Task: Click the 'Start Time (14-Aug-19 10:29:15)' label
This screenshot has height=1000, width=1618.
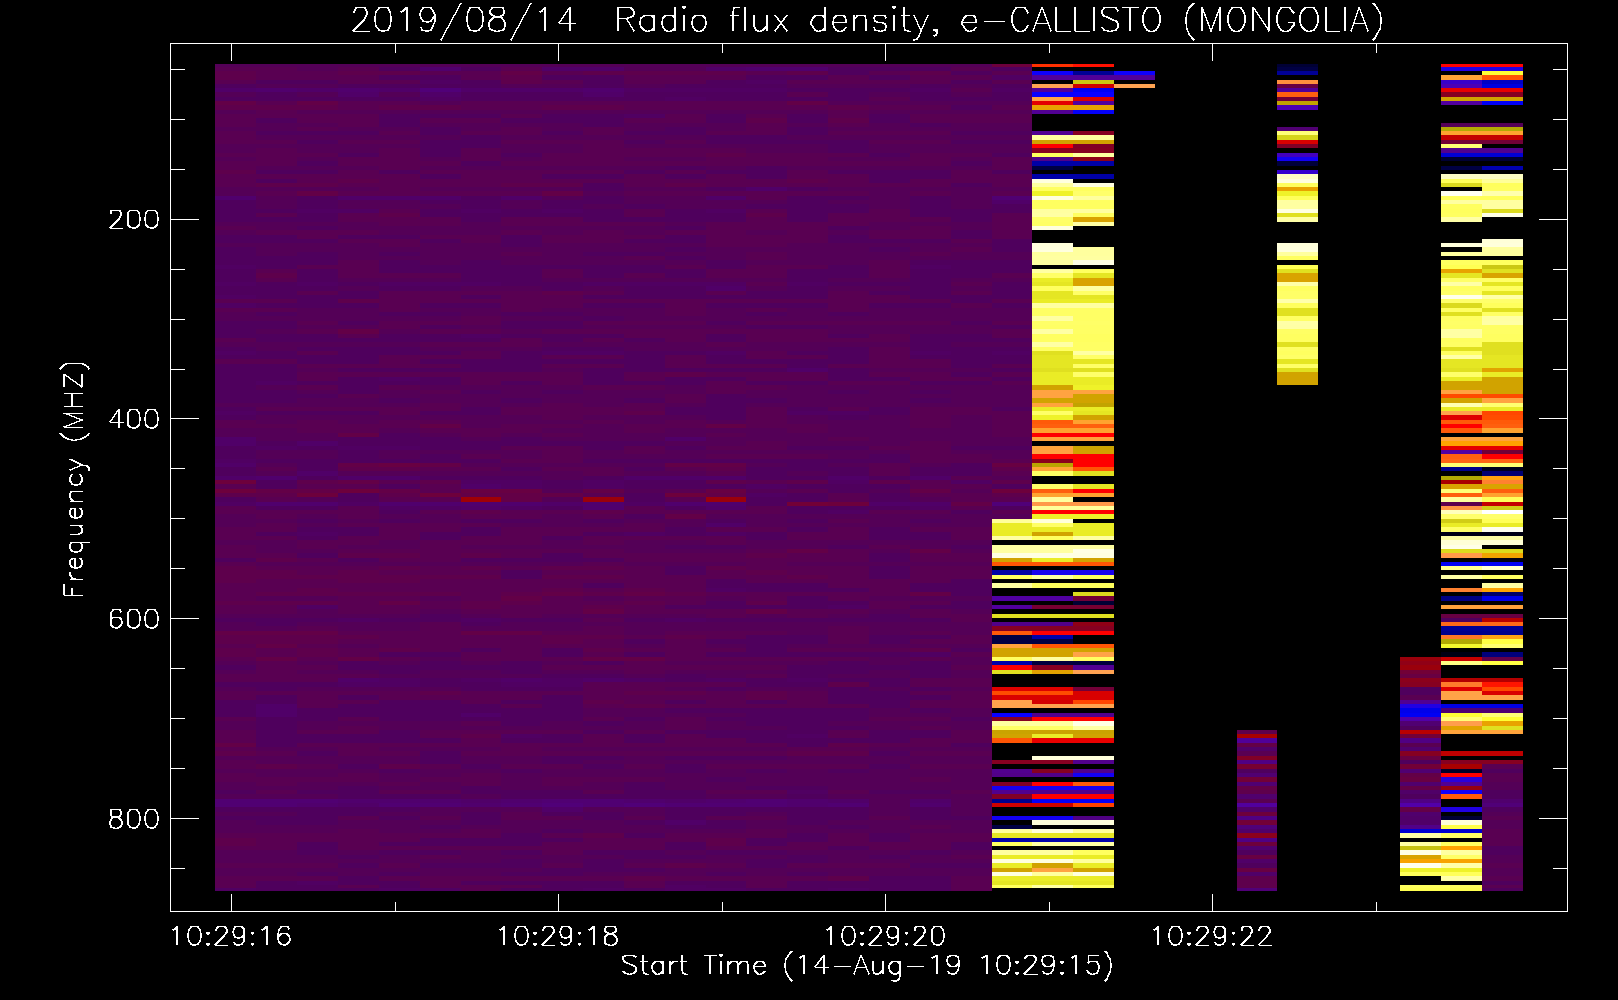Action: 867,966
